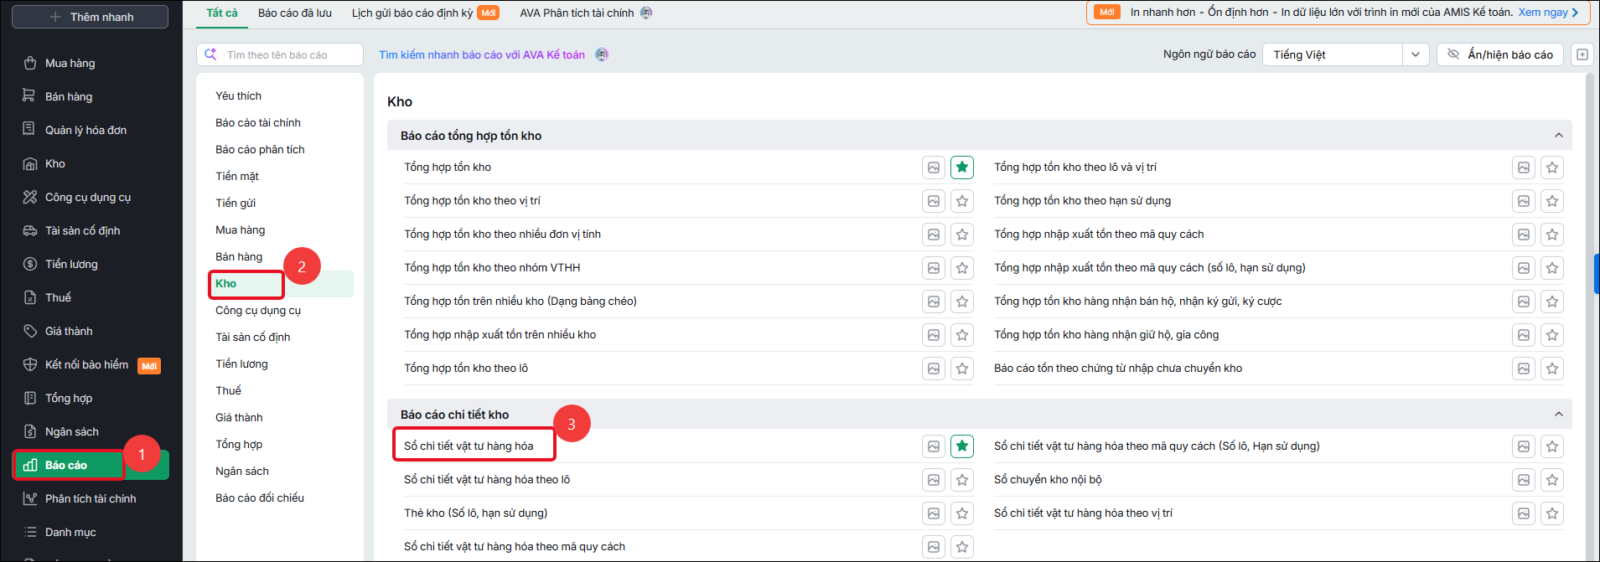Viewport: 1600px width, 562px height.
Task: Favorite Tổng hợp tồn kho theo vị trí
Action: point(962,201)
